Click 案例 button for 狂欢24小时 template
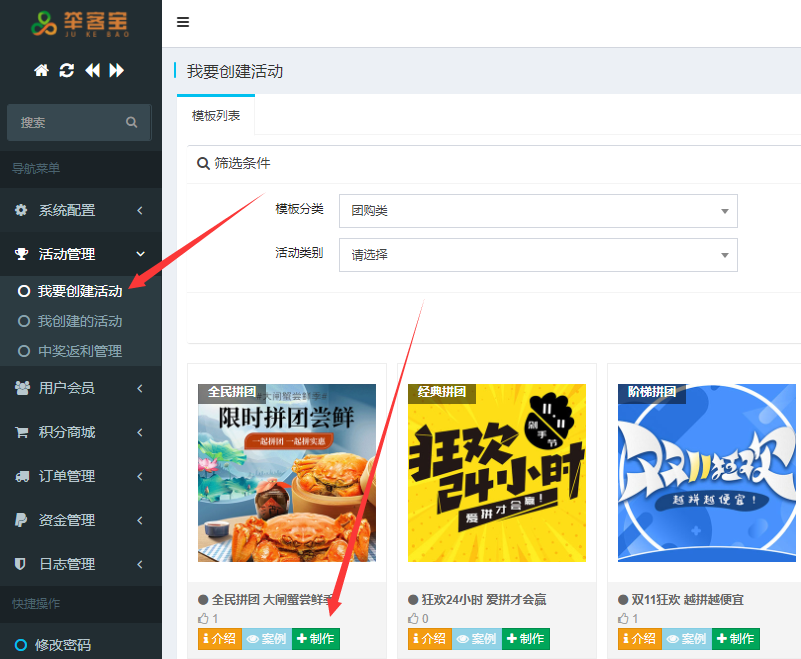Image resolution: width=801 pixels, height=659 pixels. coord(477,639)
